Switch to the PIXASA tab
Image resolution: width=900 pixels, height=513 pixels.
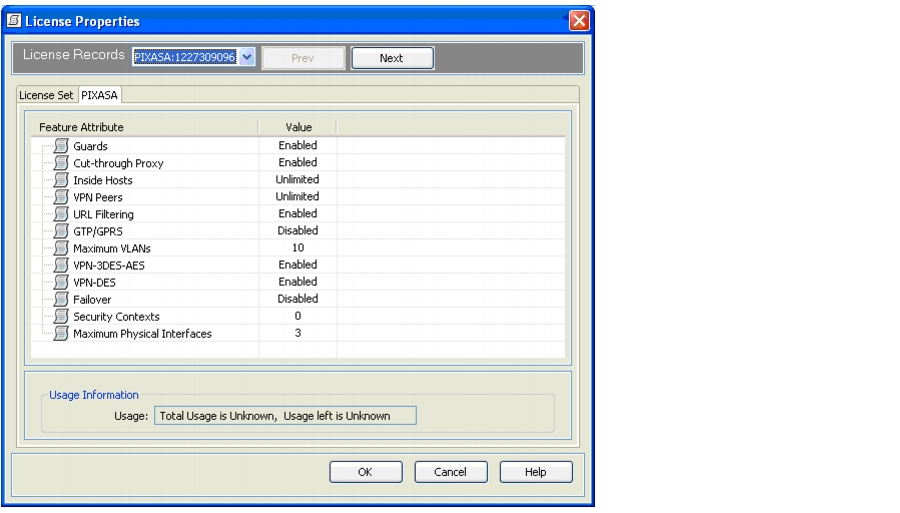click(99, 95)
